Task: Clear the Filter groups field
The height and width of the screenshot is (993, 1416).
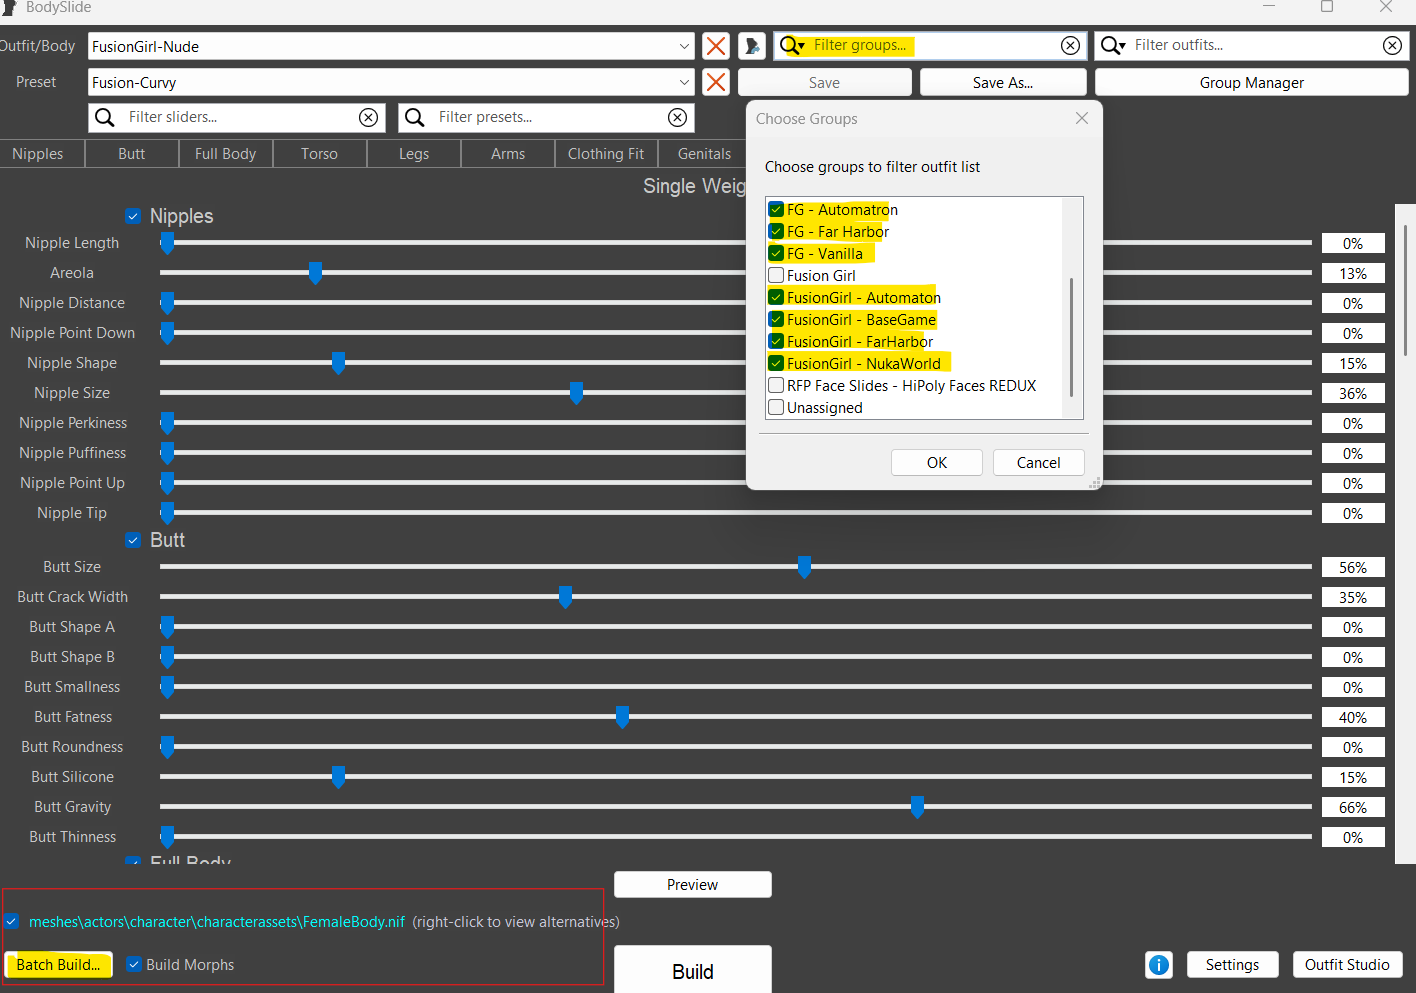Action: click(1070, 46)
